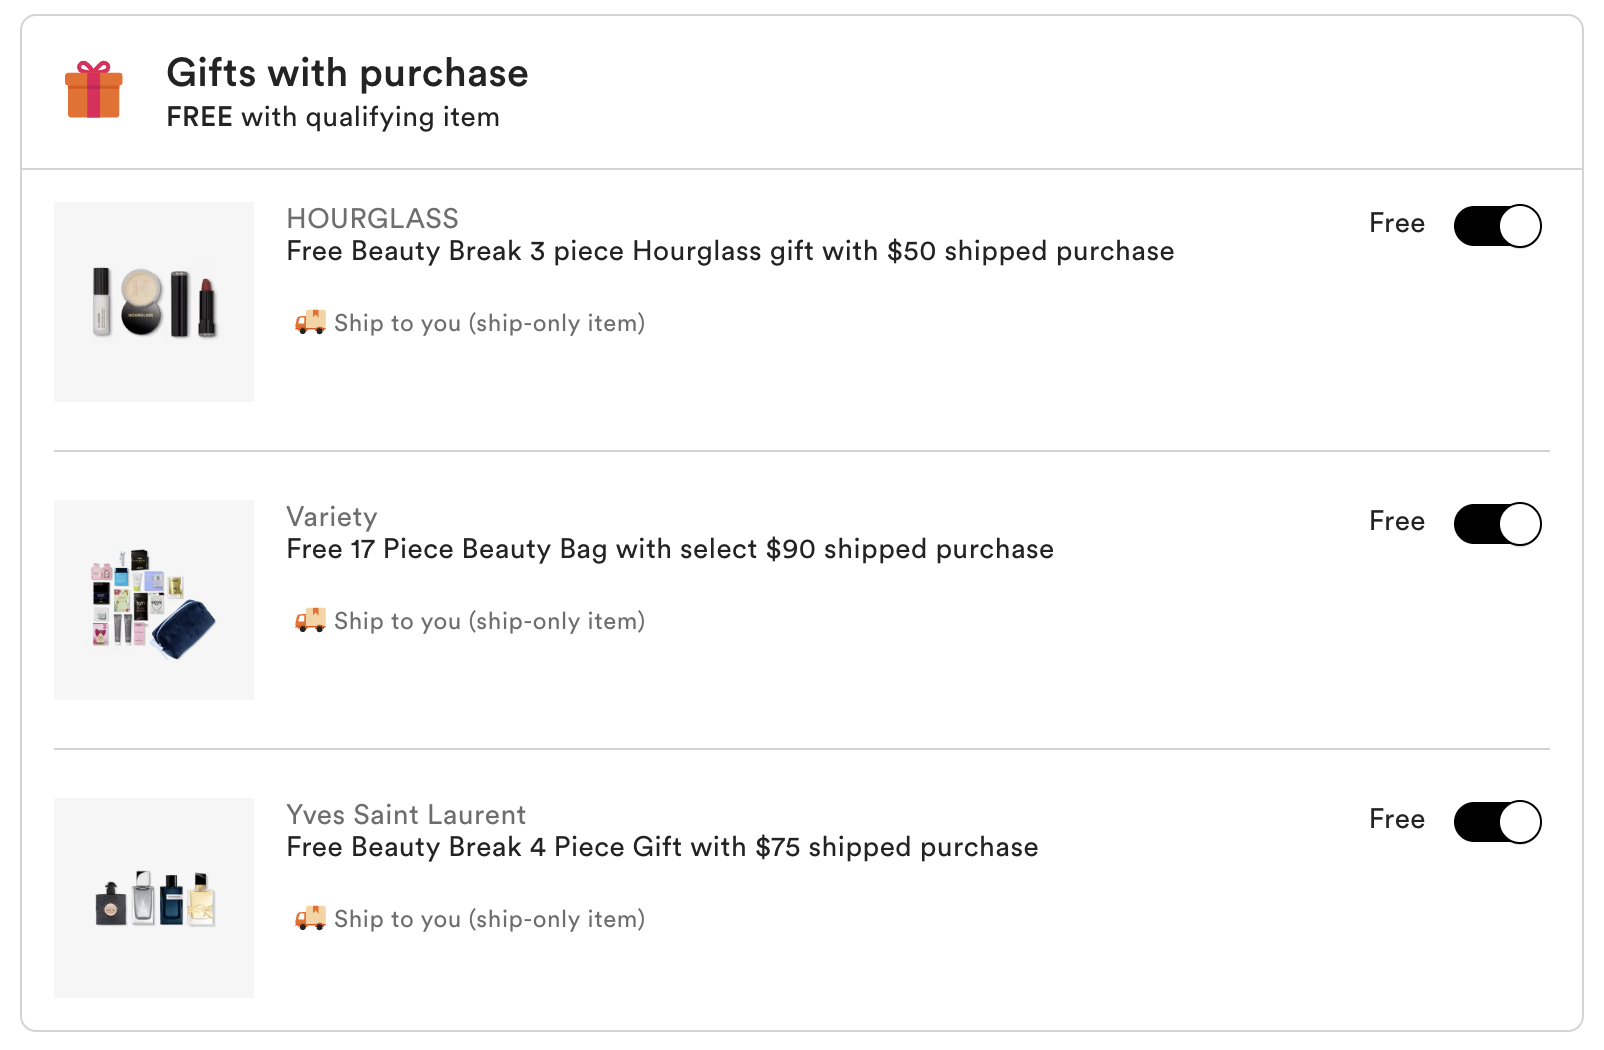Toggle off the Hourglass free gift switch
Image resolution: width=1604 pixels, height=1050 pixels.
(x=1497, y=226)
